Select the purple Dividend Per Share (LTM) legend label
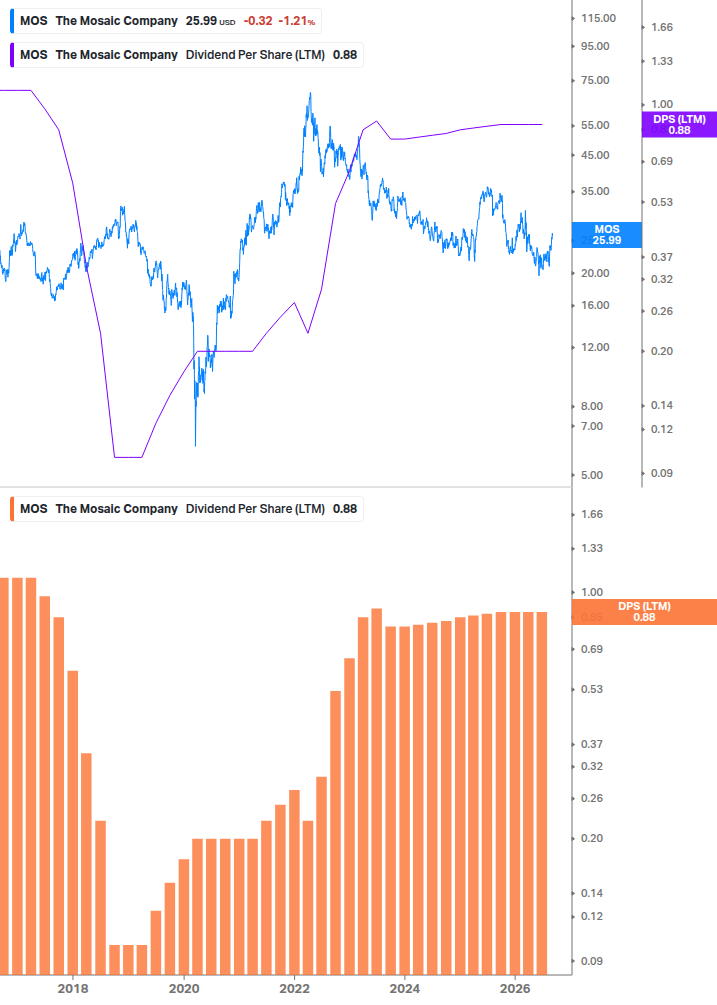 tap(255, 55)
